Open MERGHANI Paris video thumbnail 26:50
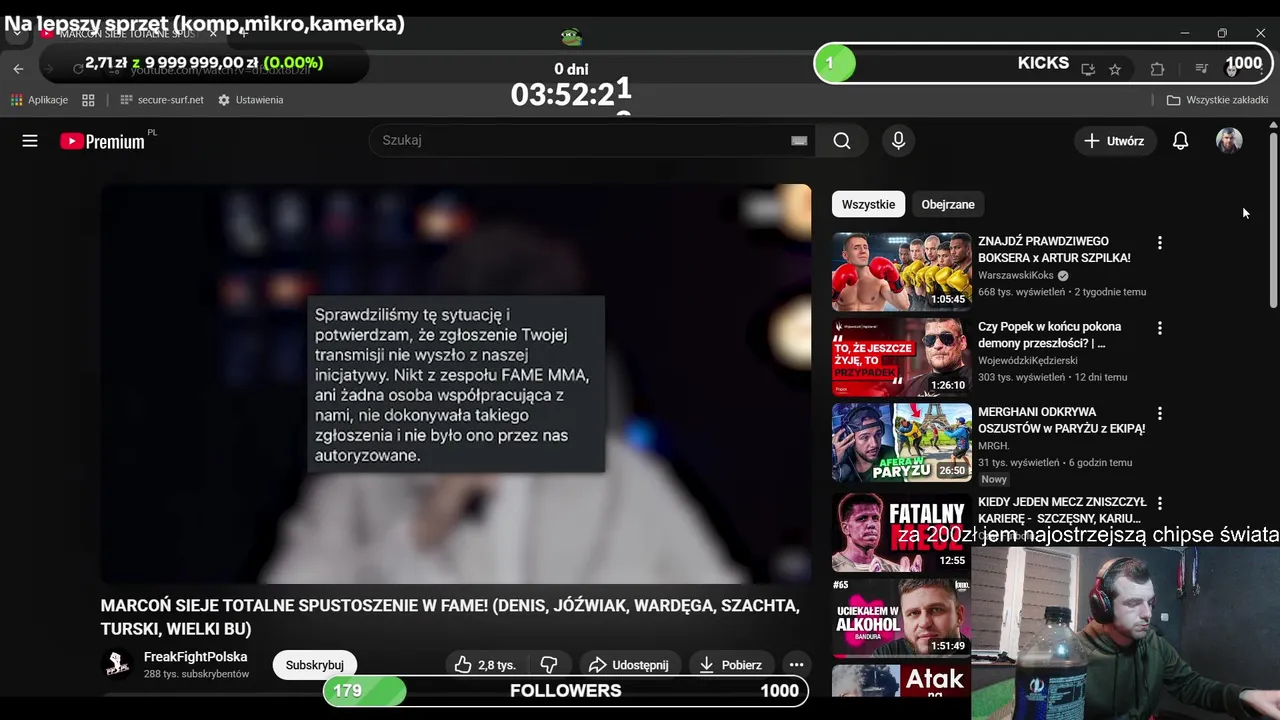The image size is (1280, 720). click(901, 442)
